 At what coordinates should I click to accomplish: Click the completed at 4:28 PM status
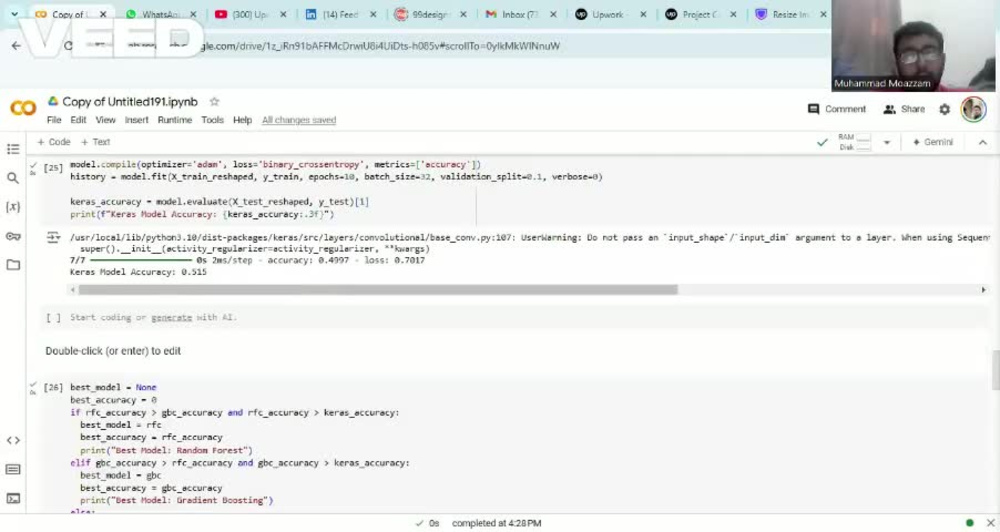tap(497, 523)
